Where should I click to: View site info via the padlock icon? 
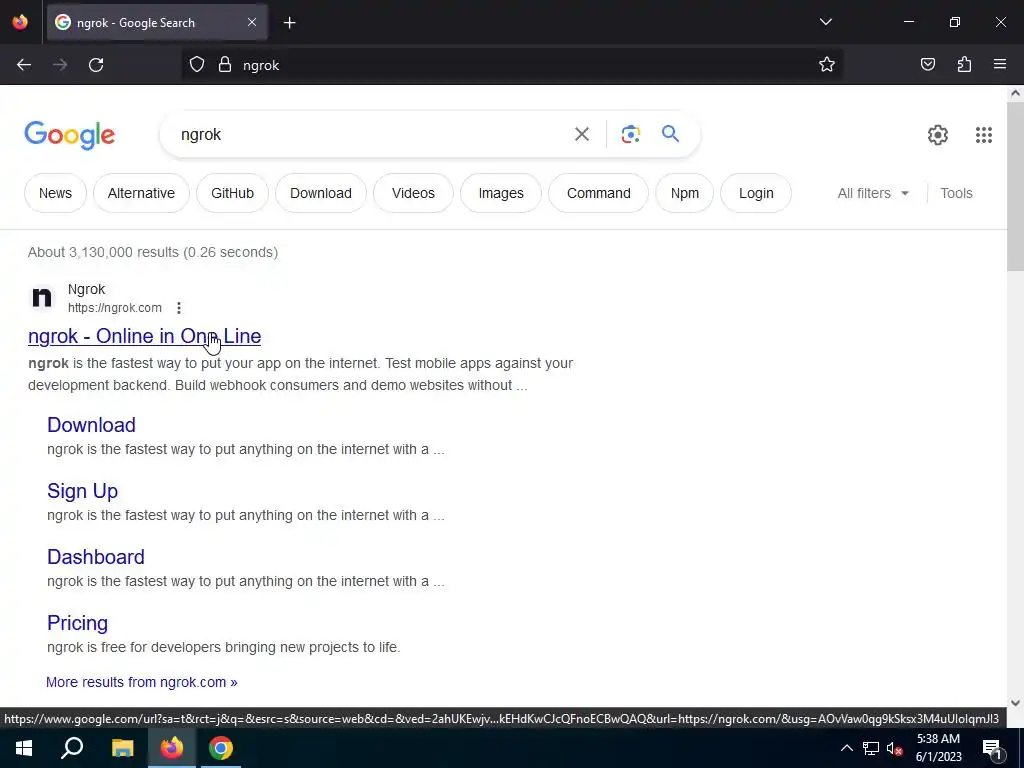225,65
